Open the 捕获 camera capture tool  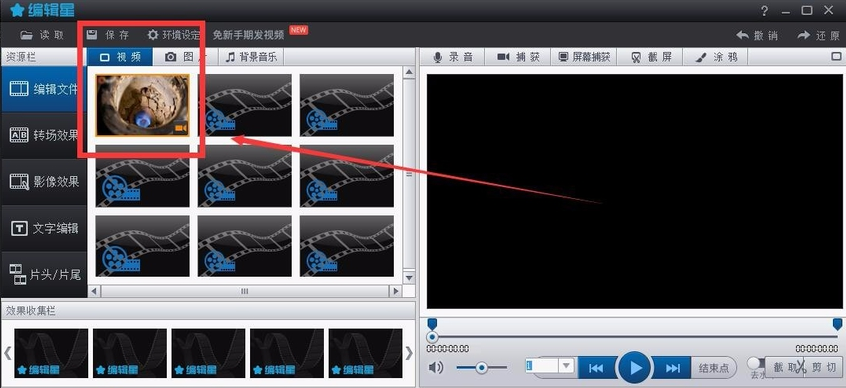517,57
